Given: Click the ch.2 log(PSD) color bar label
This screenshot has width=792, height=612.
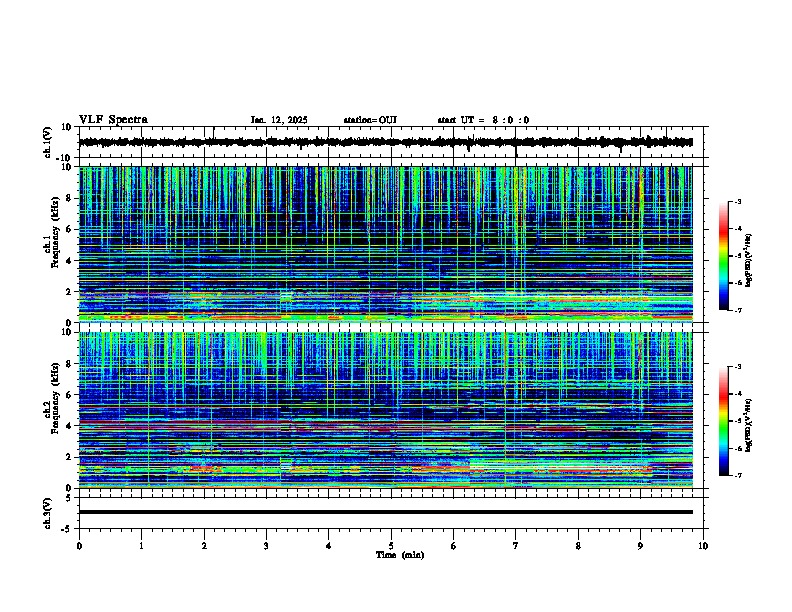Looking at the screenshot, I should [748, 425].
